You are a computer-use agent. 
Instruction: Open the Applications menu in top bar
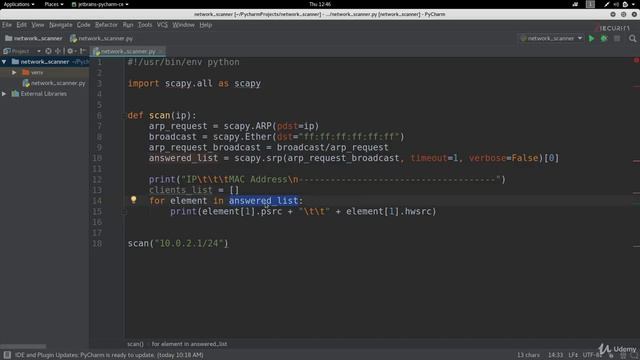coord(19,4)
